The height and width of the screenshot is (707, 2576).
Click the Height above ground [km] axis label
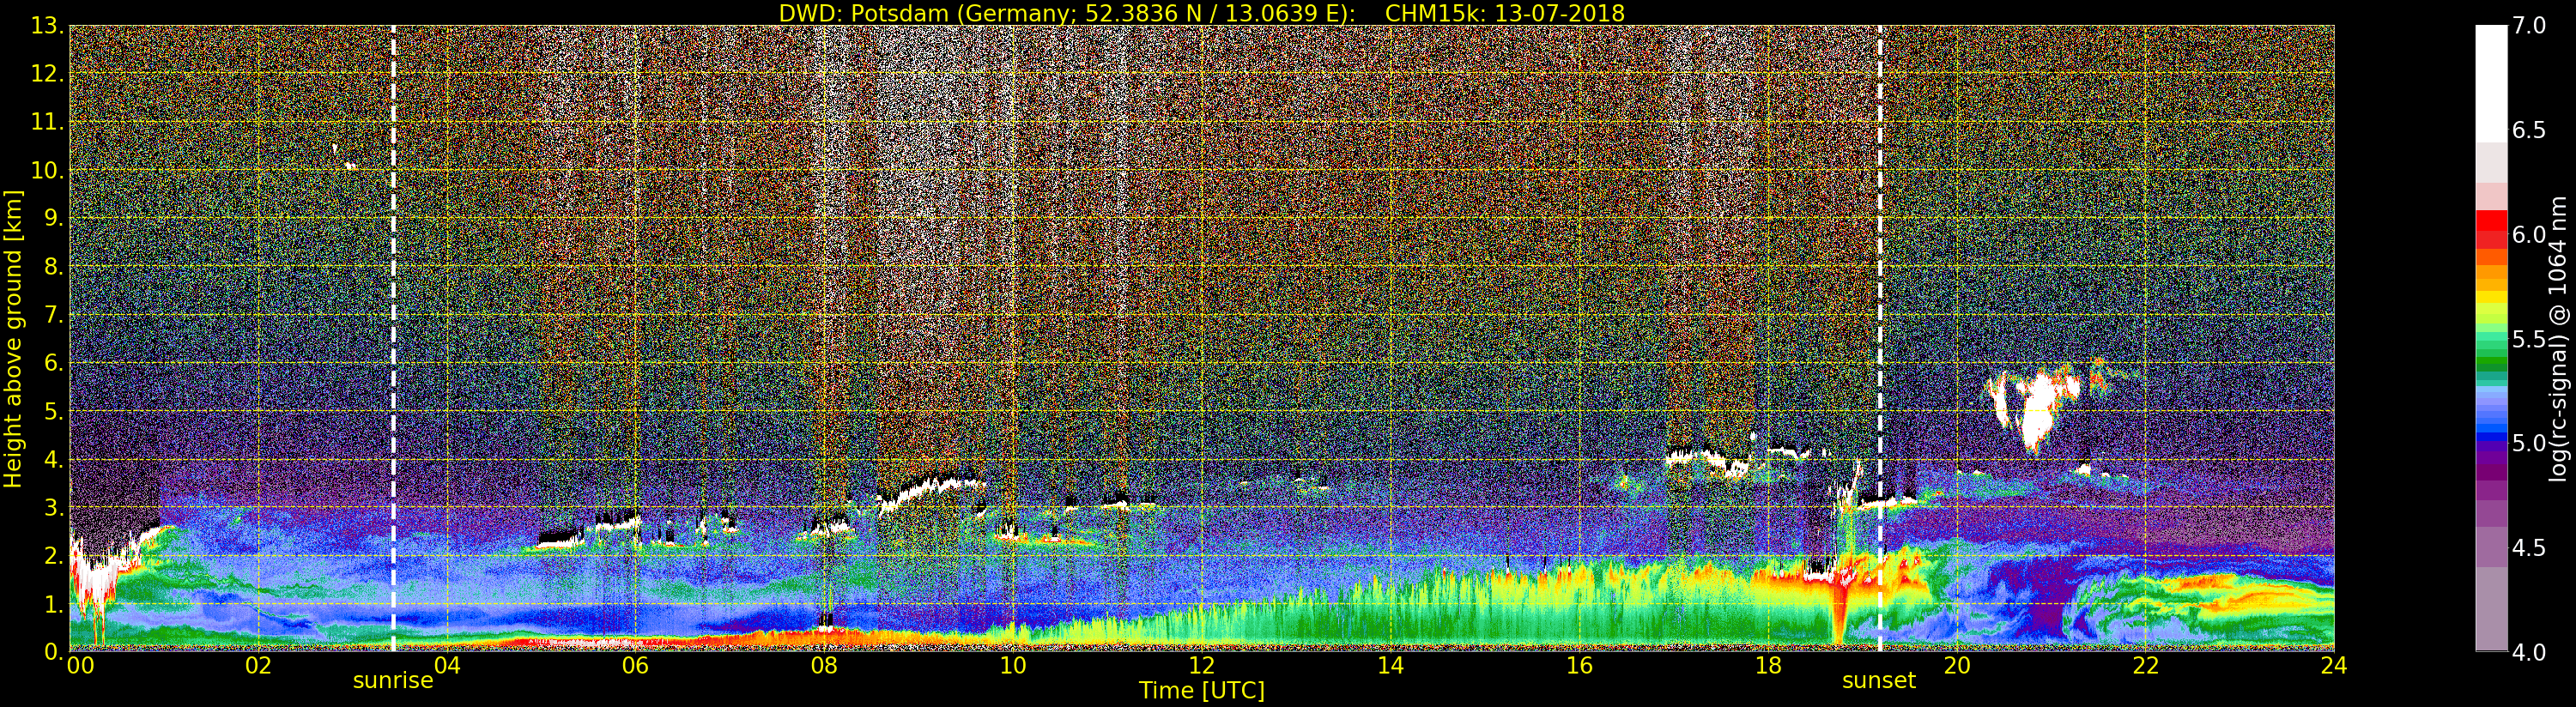13,338
